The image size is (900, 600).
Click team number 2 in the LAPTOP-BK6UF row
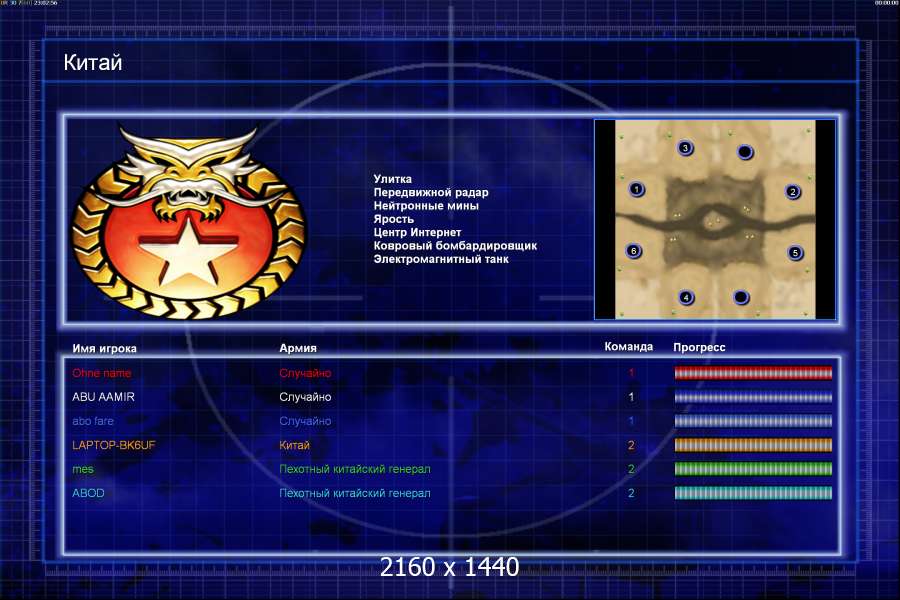631,445
